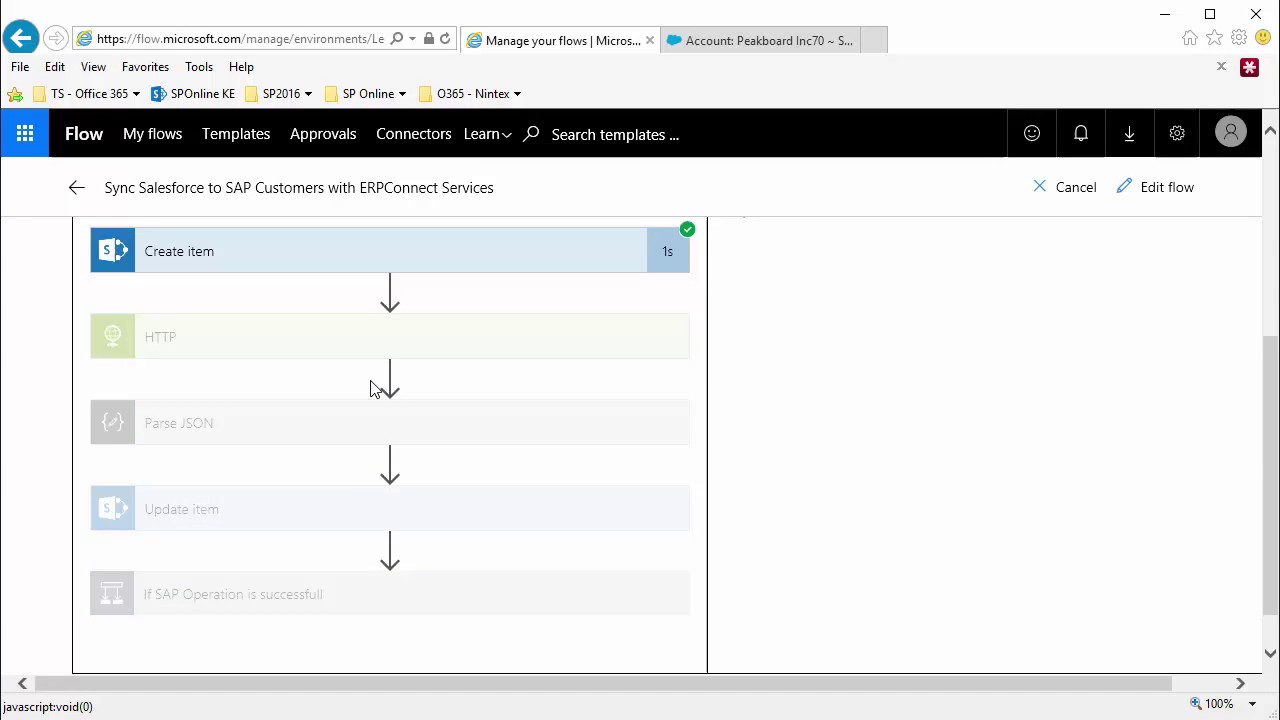The image size is (1280, 720).
Task: Click the Search templates input field
Action: click(x=615, y=135)
